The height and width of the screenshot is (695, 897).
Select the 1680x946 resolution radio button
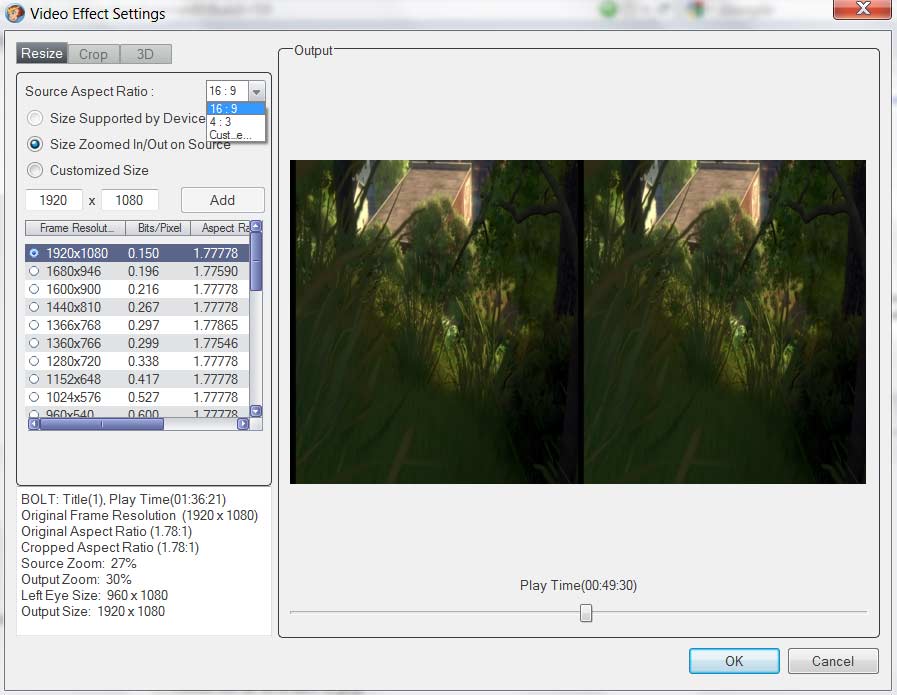point(34,271)
